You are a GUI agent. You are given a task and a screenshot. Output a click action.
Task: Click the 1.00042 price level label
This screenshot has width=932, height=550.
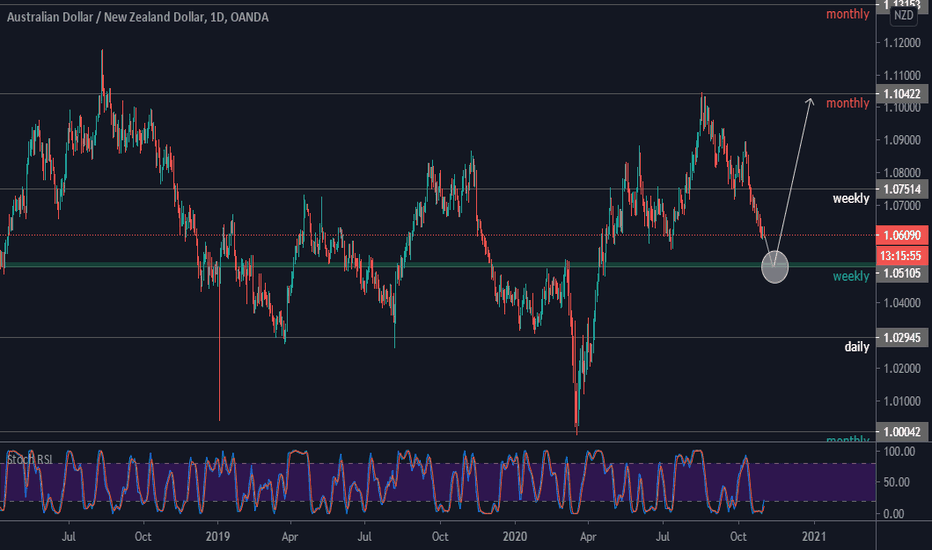tap(902, 432)
